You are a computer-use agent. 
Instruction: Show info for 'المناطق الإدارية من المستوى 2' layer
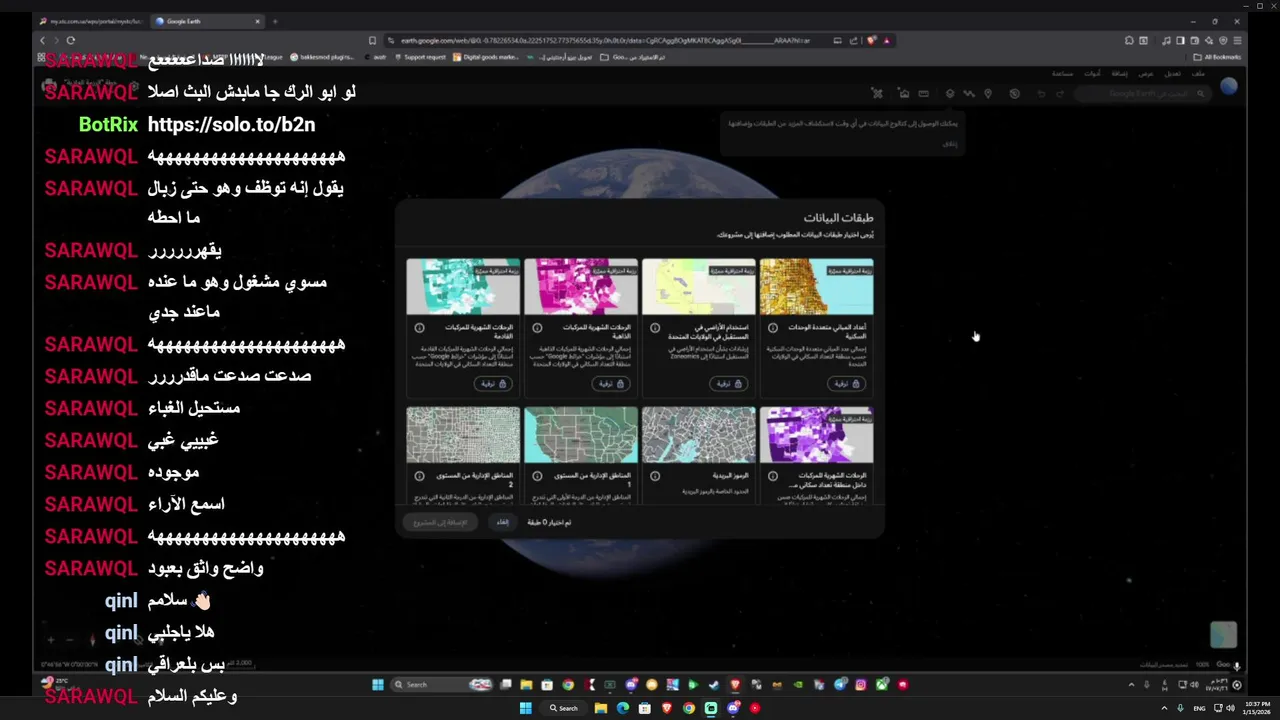coord(419,476)
